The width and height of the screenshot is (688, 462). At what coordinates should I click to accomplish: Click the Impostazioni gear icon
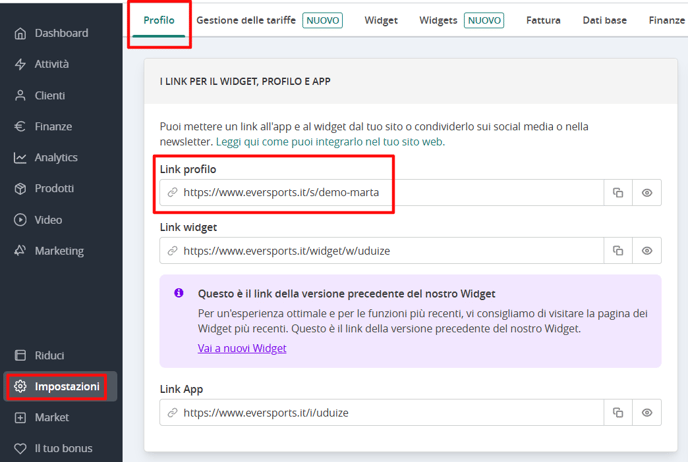(20, 386)
